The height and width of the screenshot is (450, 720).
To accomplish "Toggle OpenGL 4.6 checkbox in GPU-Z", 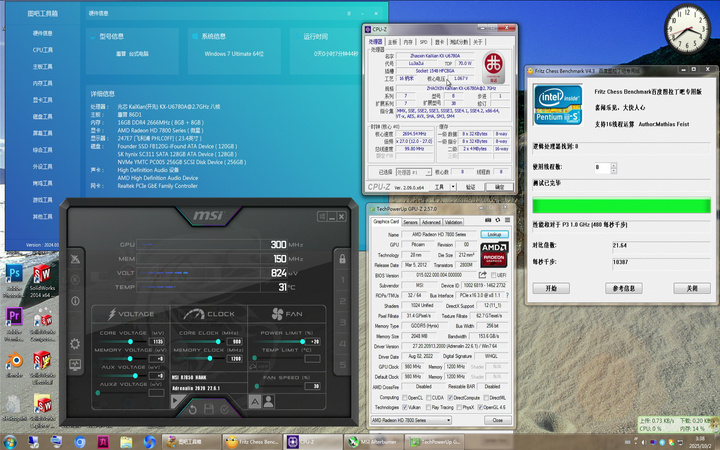I will pyautogui.click(x=480, y=407).
